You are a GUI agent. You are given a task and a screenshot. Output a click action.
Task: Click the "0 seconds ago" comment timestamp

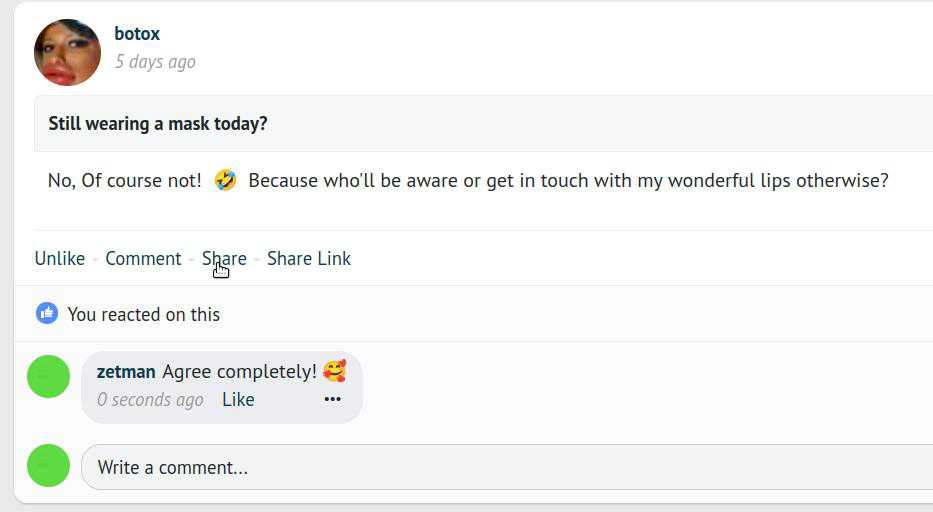[x=150, y=400]
